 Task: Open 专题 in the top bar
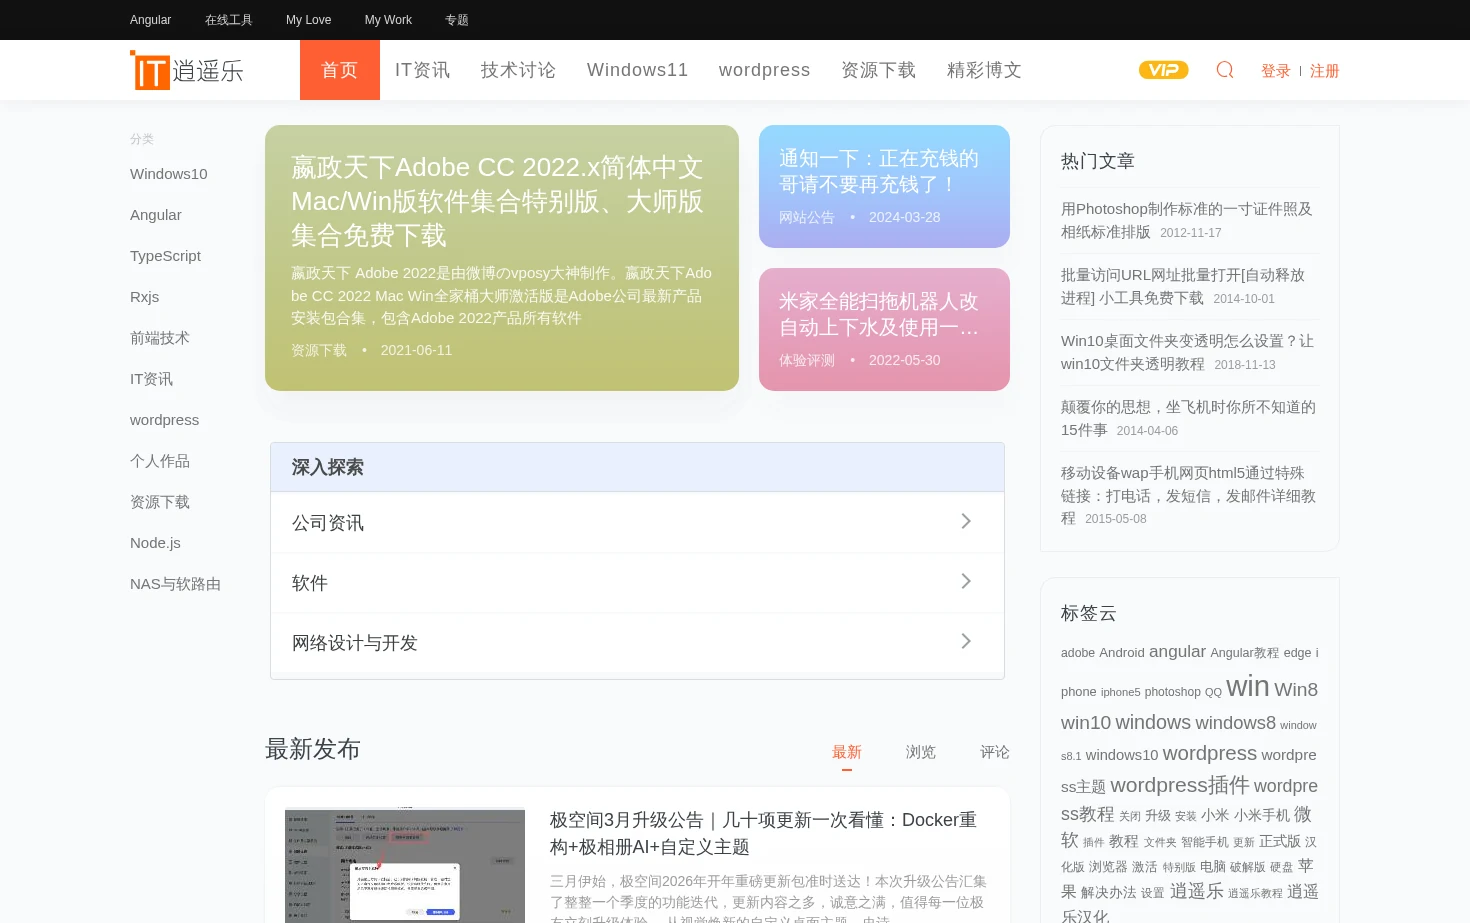click(x=457, y=20)
